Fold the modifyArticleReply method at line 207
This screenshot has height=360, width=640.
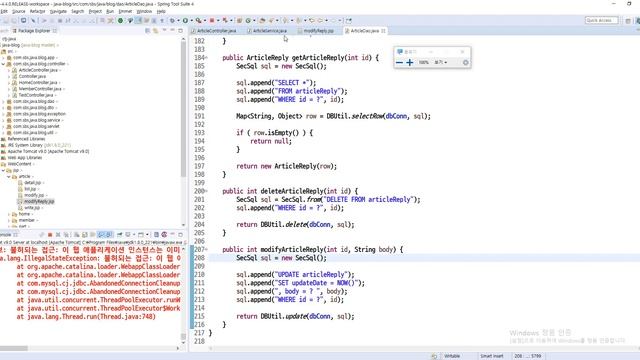click(x=207, y=249)
